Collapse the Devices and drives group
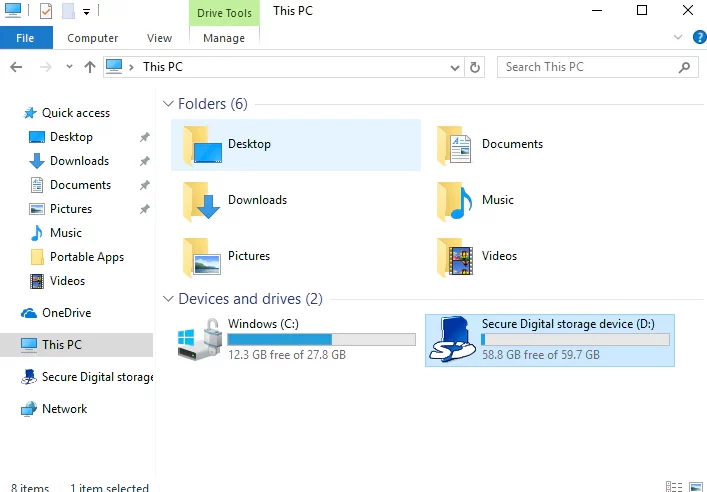Viewport: 707px width, 492px height. point(168,299)
